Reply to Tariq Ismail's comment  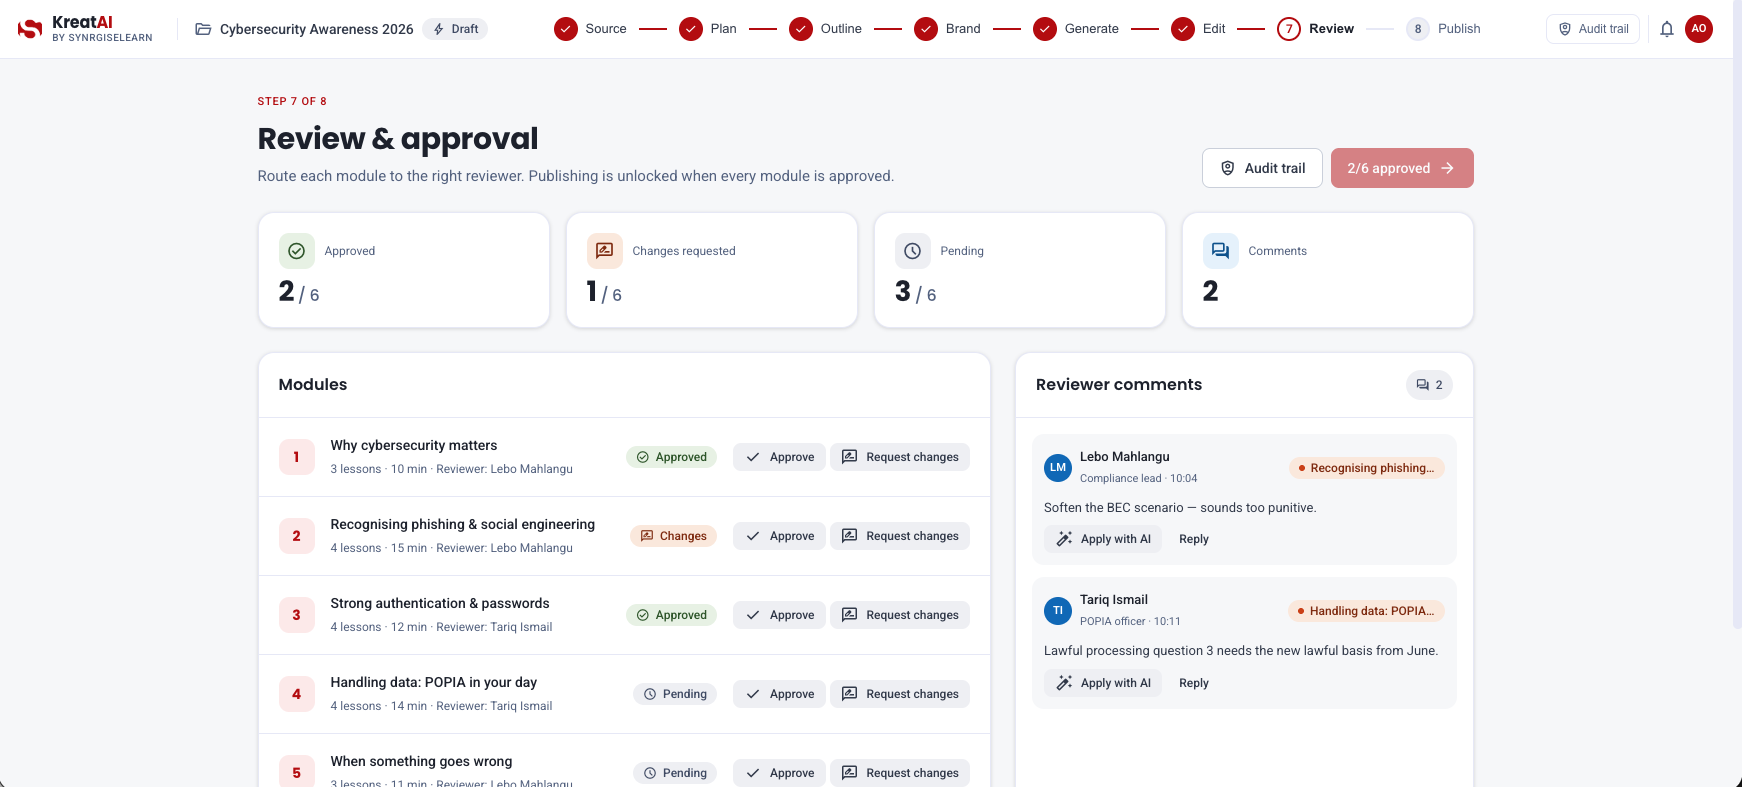(1194, 683)
